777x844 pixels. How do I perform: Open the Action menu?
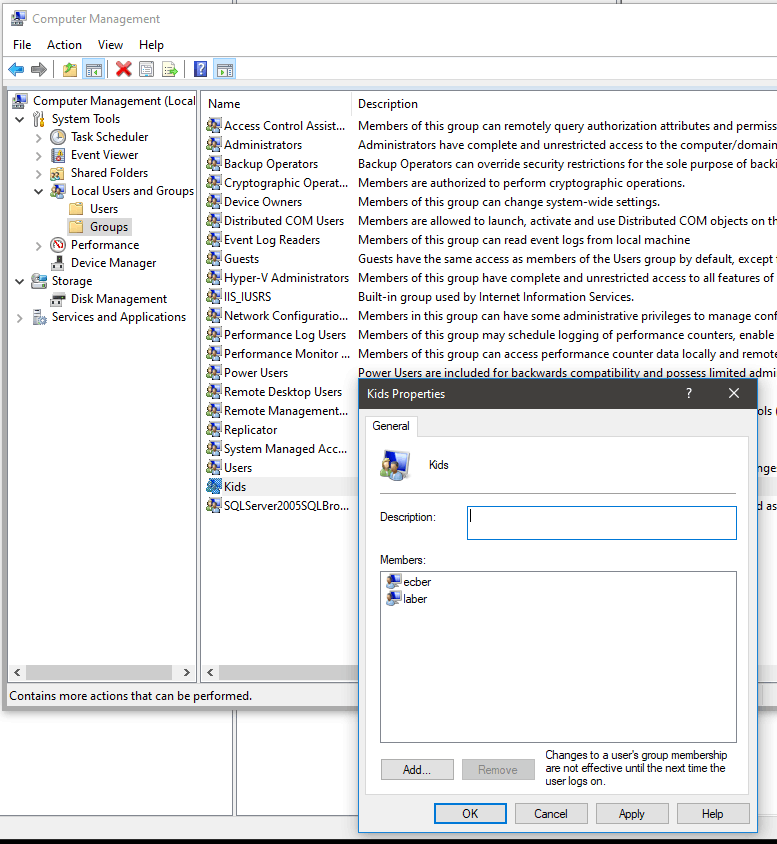(64, 45)
